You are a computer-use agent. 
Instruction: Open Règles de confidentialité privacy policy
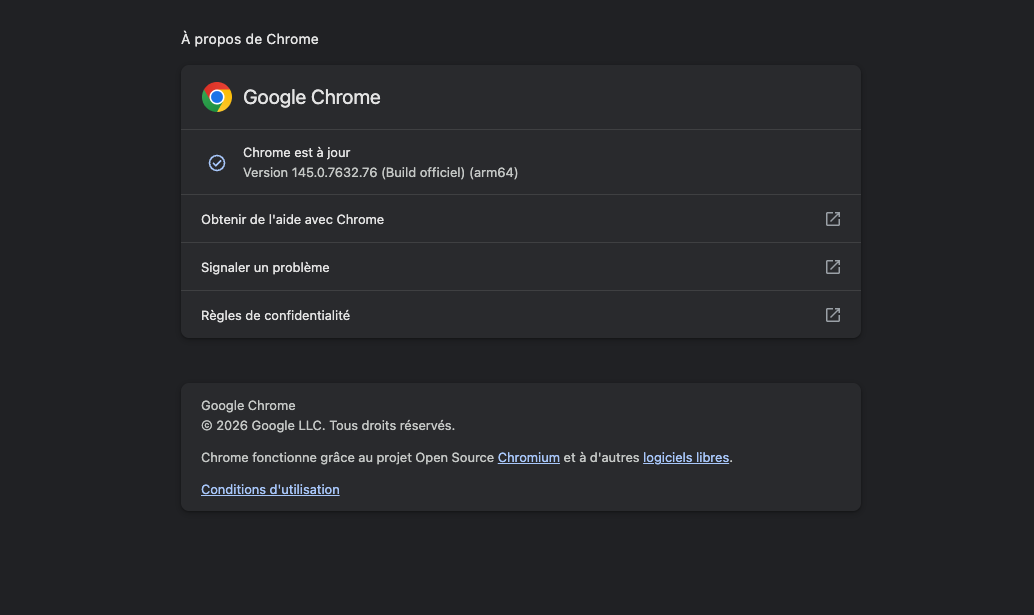275,314
